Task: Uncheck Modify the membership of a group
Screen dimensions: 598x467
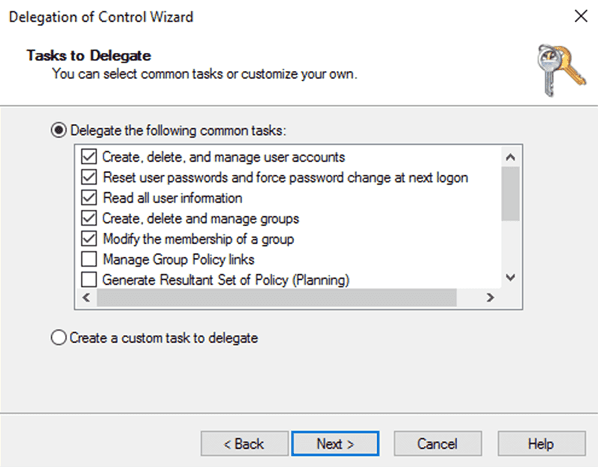Action: pos(89,239)
